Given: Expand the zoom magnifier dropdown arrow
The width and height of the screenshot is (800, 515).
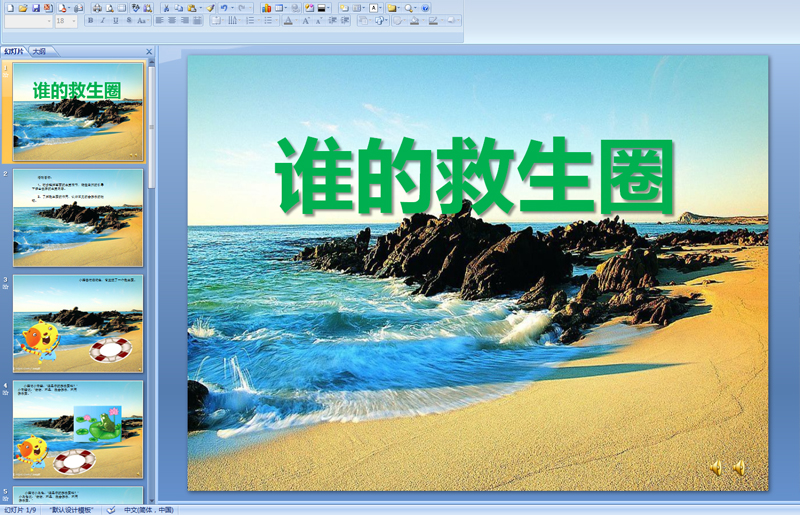Looking at the screenshot, I should [415, 8].
